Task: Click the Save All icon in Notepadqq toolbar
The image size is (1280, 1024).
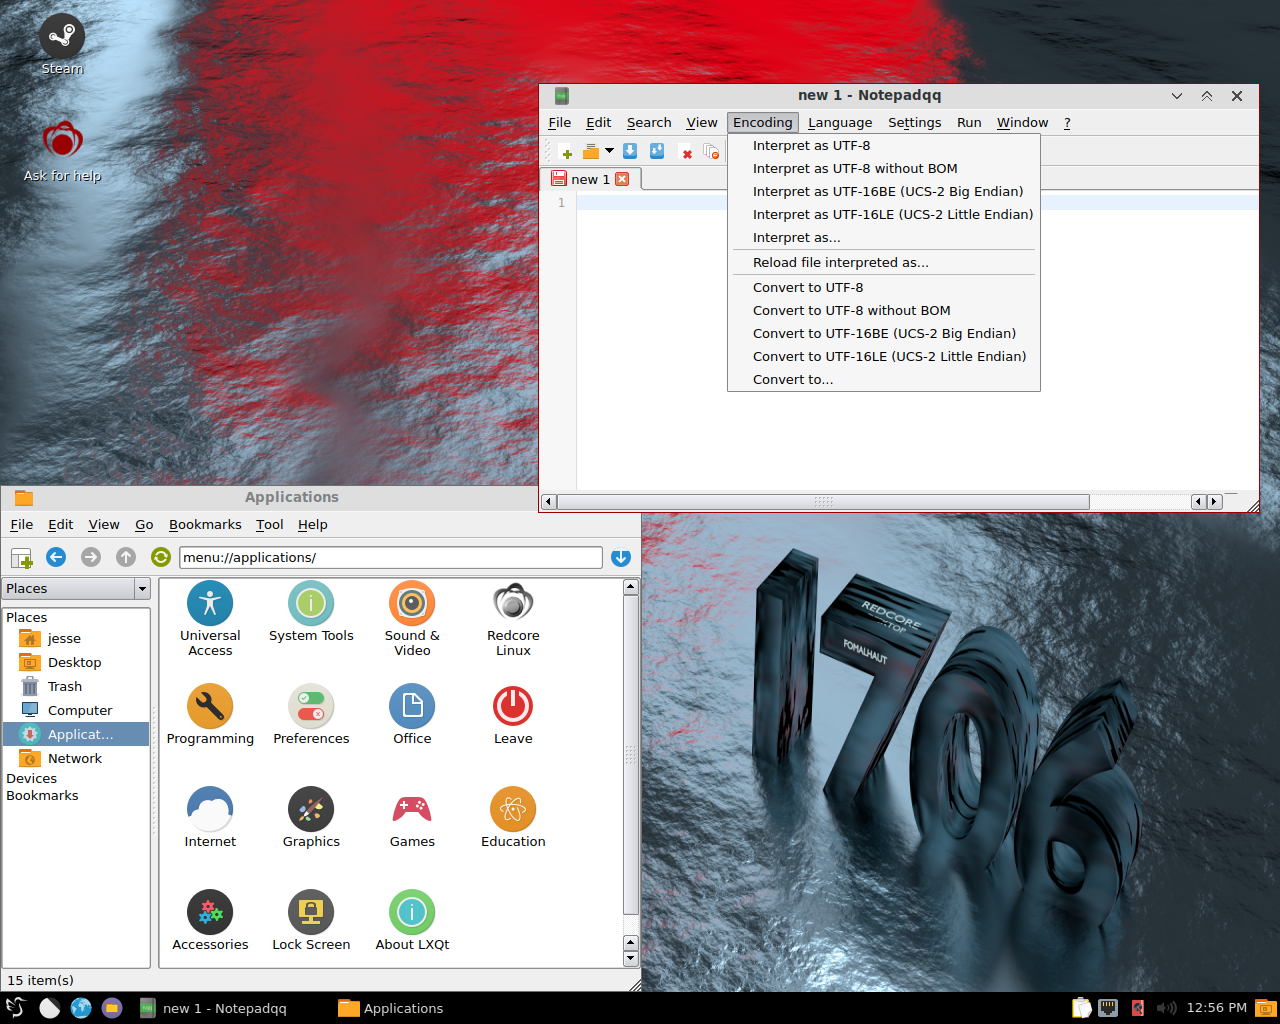Action: click(x=657, y=152)
